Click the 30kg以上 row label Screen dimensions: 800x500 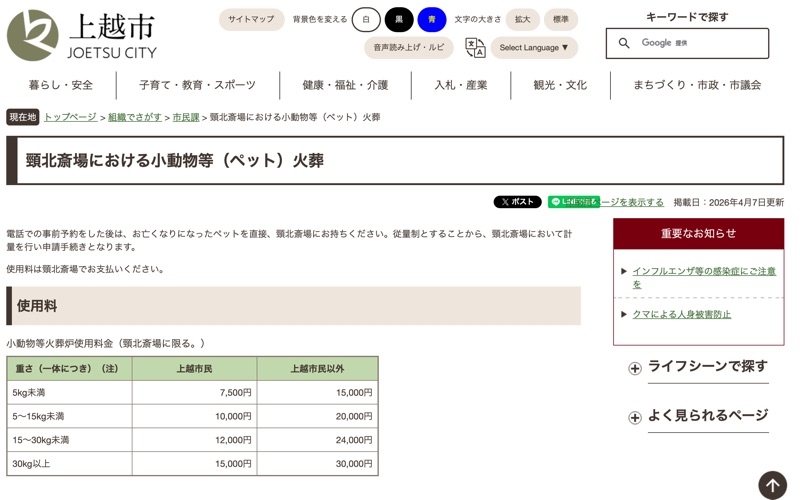(31, 464)
